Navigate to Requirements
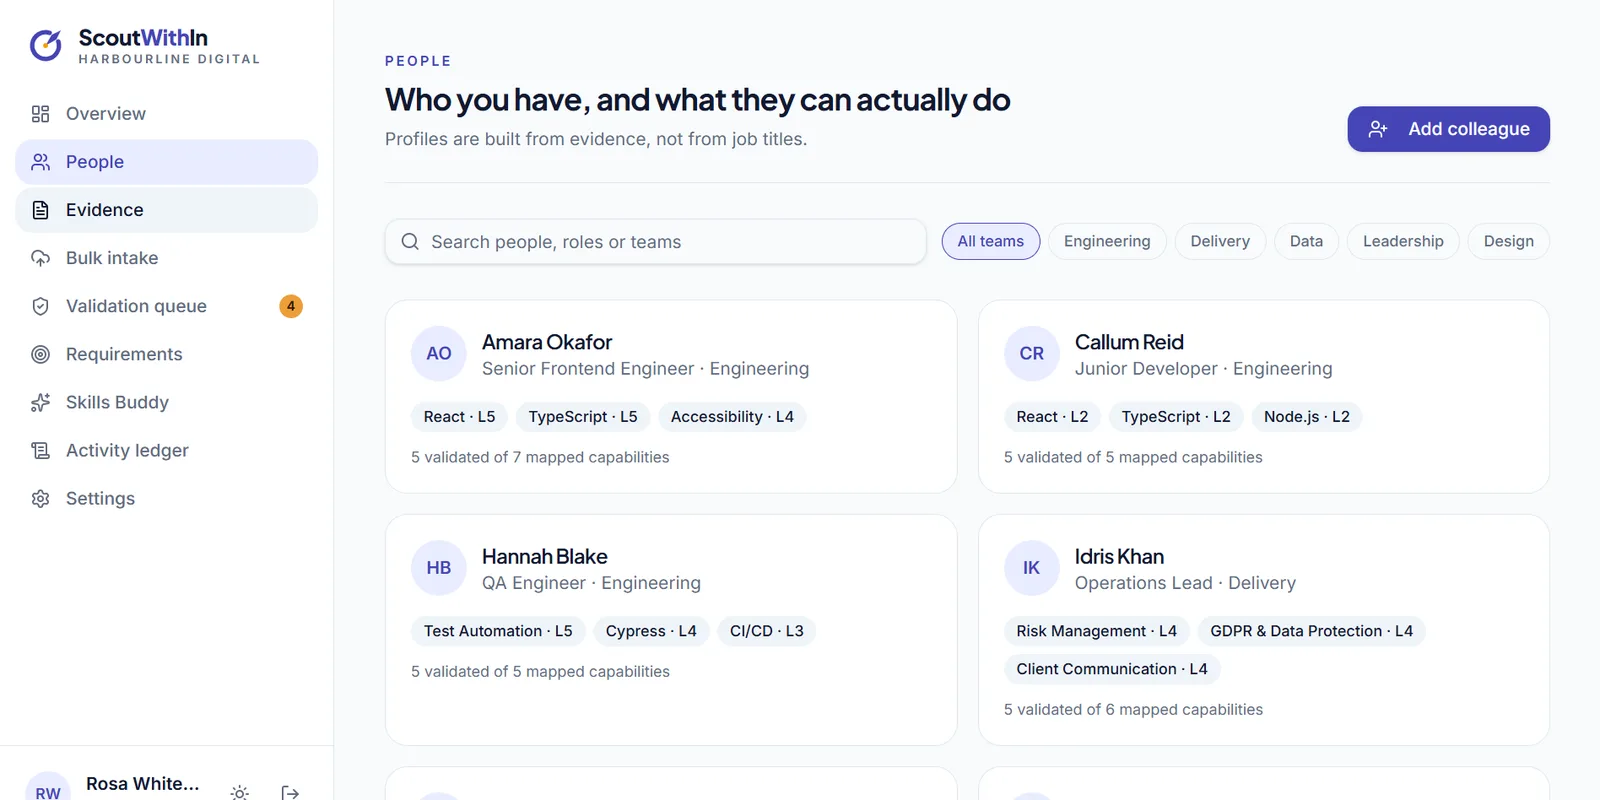 pyautogui.click(x=166, y=354)
